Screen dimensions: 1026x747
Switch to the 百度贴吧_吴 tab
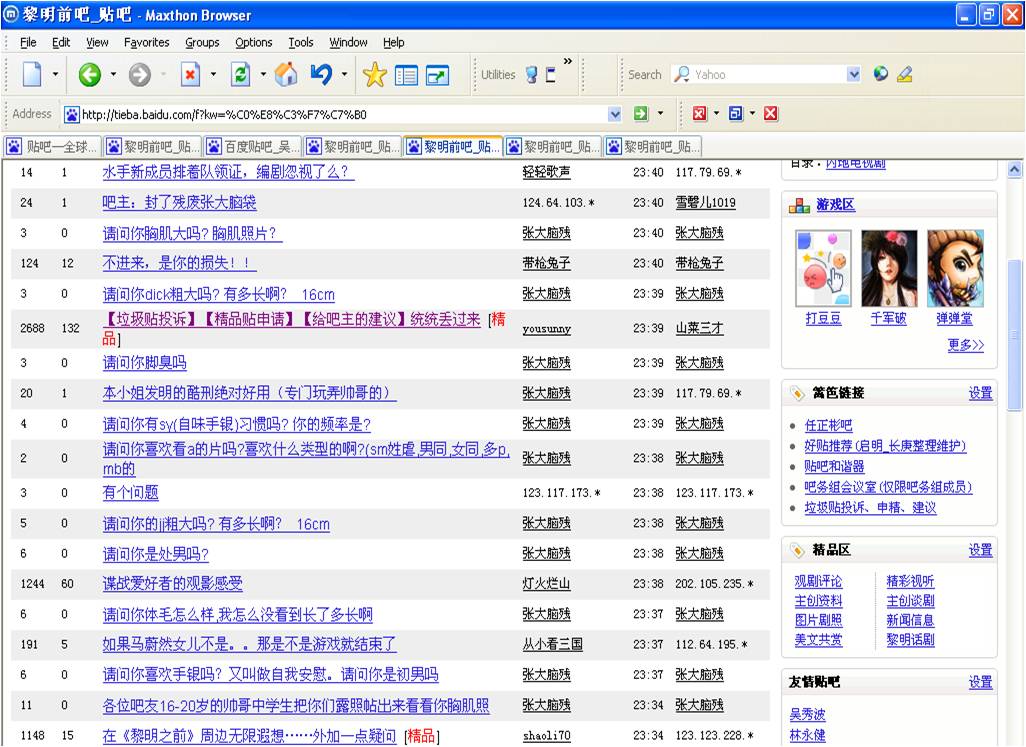(x=253, y=146)
